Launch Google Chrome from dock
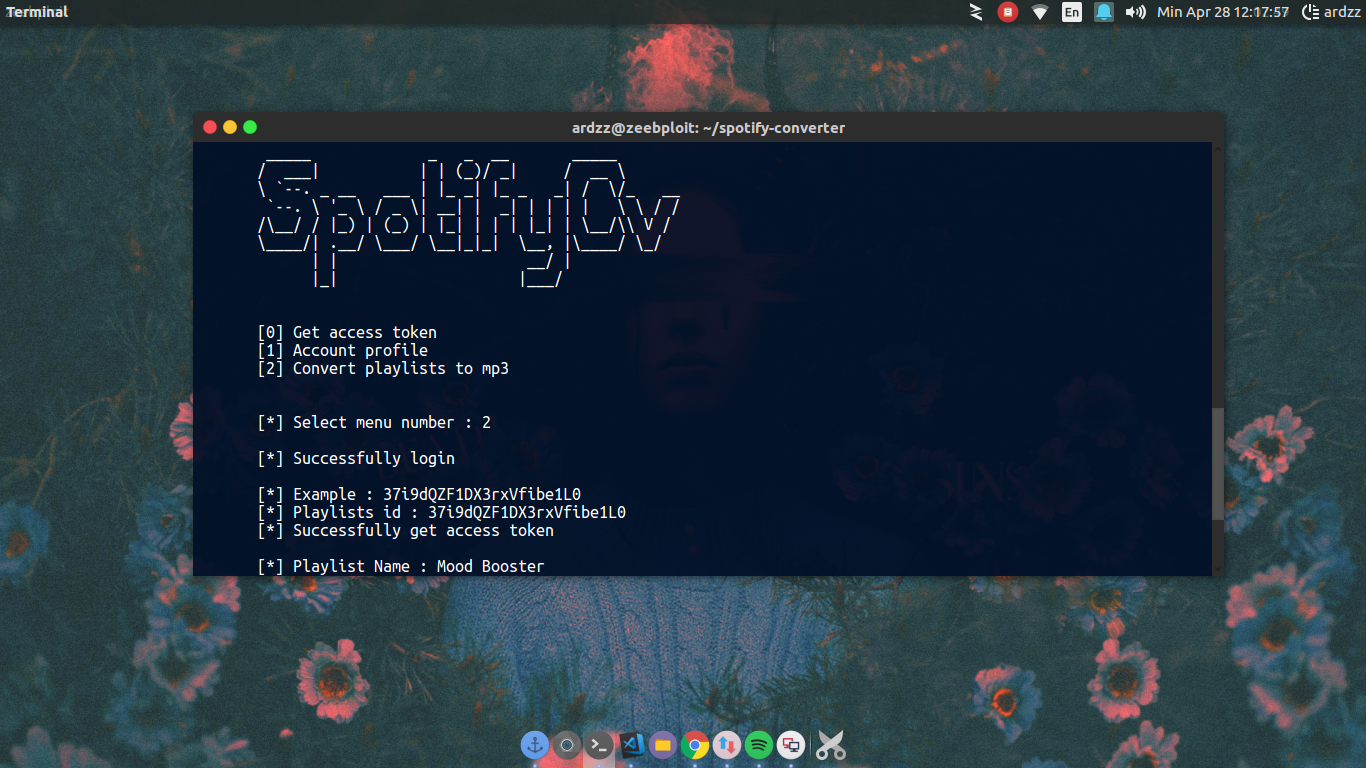Image resolution: width=1366 pixels, height=768 pixels. (x=695, y=745)
